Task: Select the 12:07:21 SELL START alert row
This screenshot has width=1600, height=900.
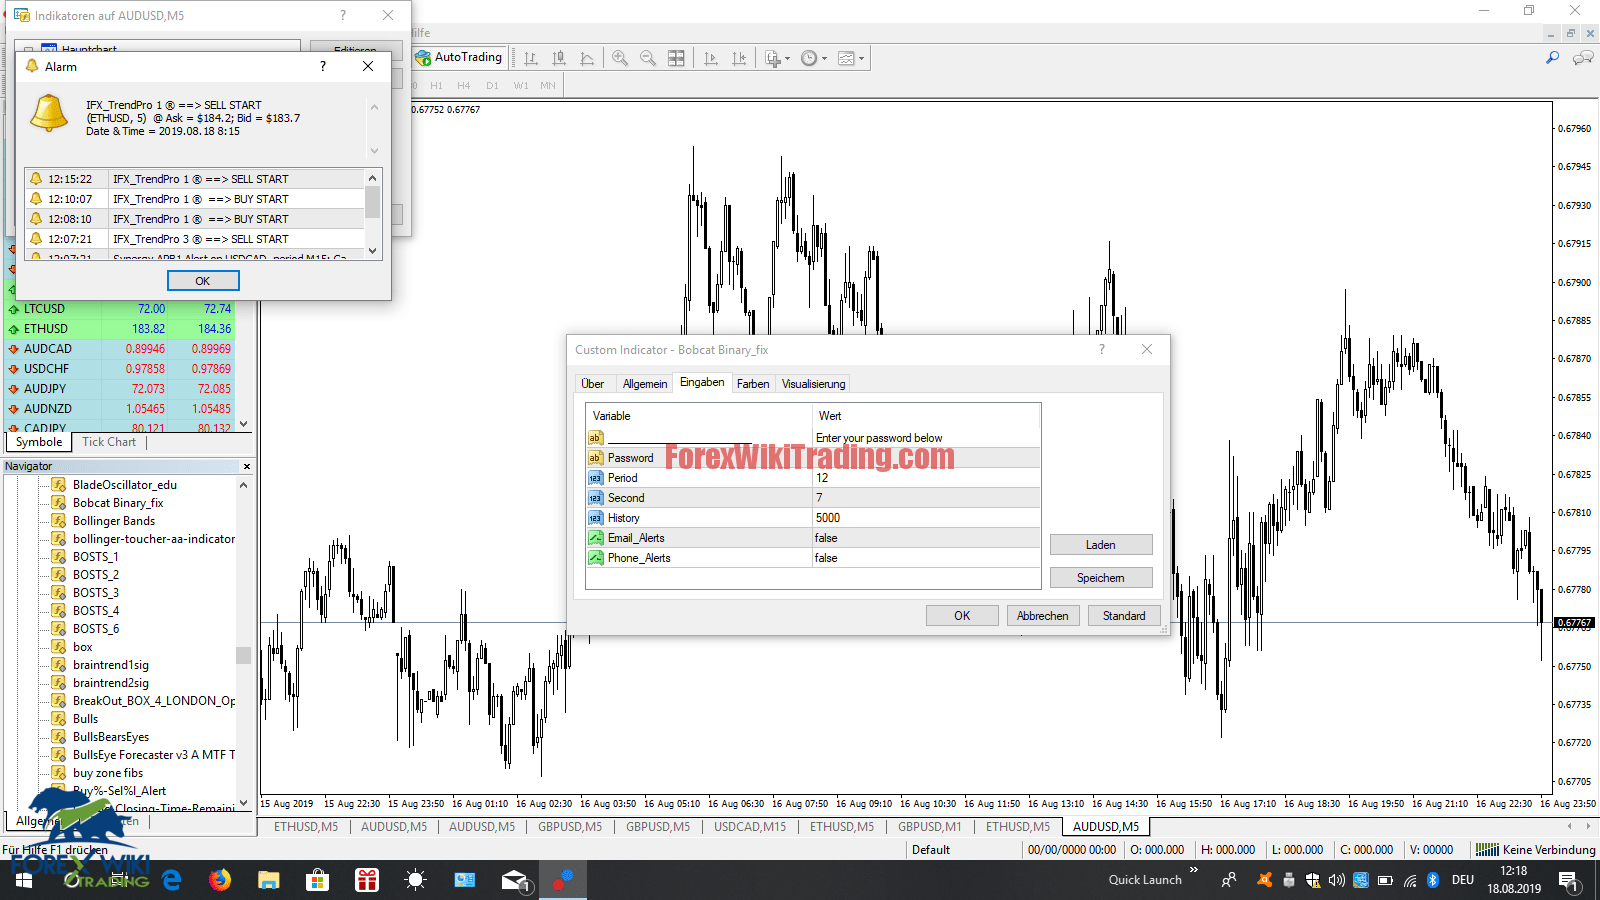Action: click(x=195, y=239)
